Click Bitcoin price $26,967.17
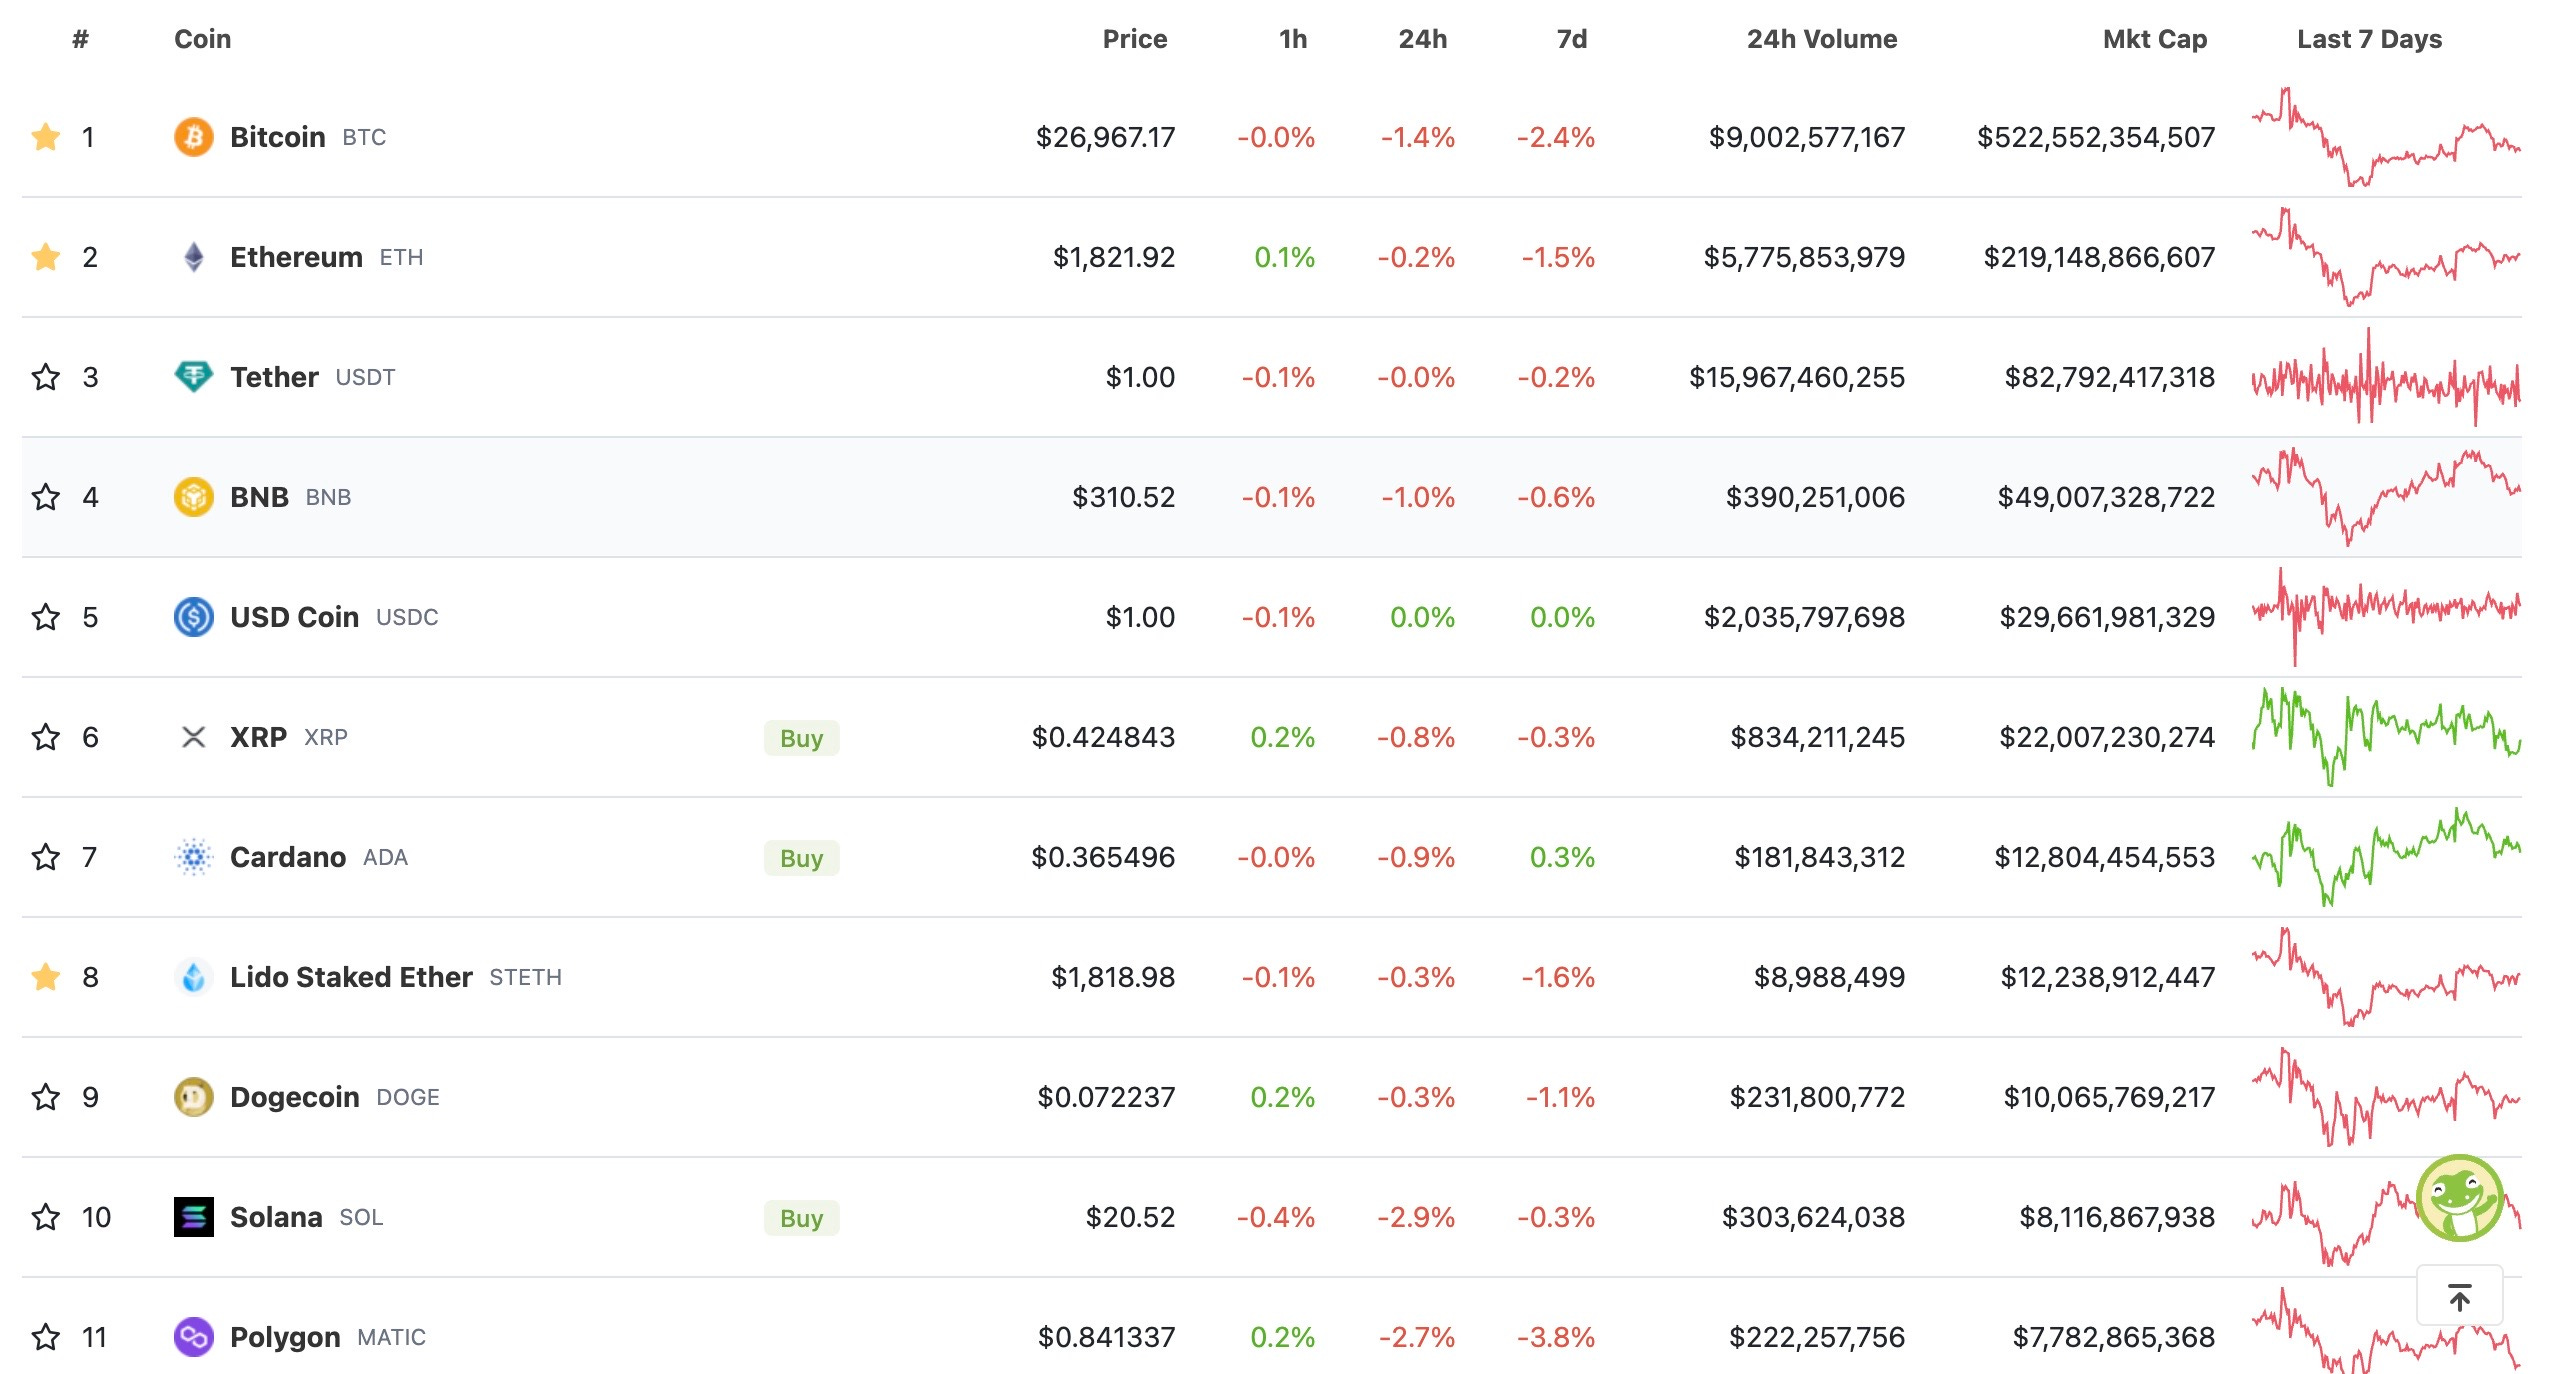Viewport: 2552px width, 1374px height. [1105, 137]
